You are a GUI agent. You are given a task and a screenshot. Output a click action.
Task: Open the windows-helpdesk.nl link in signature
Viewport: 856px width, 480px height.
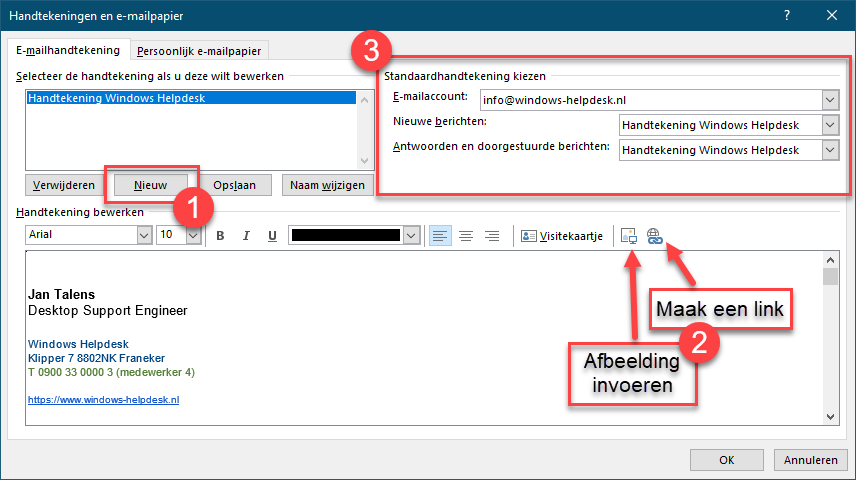coord(103,399)
